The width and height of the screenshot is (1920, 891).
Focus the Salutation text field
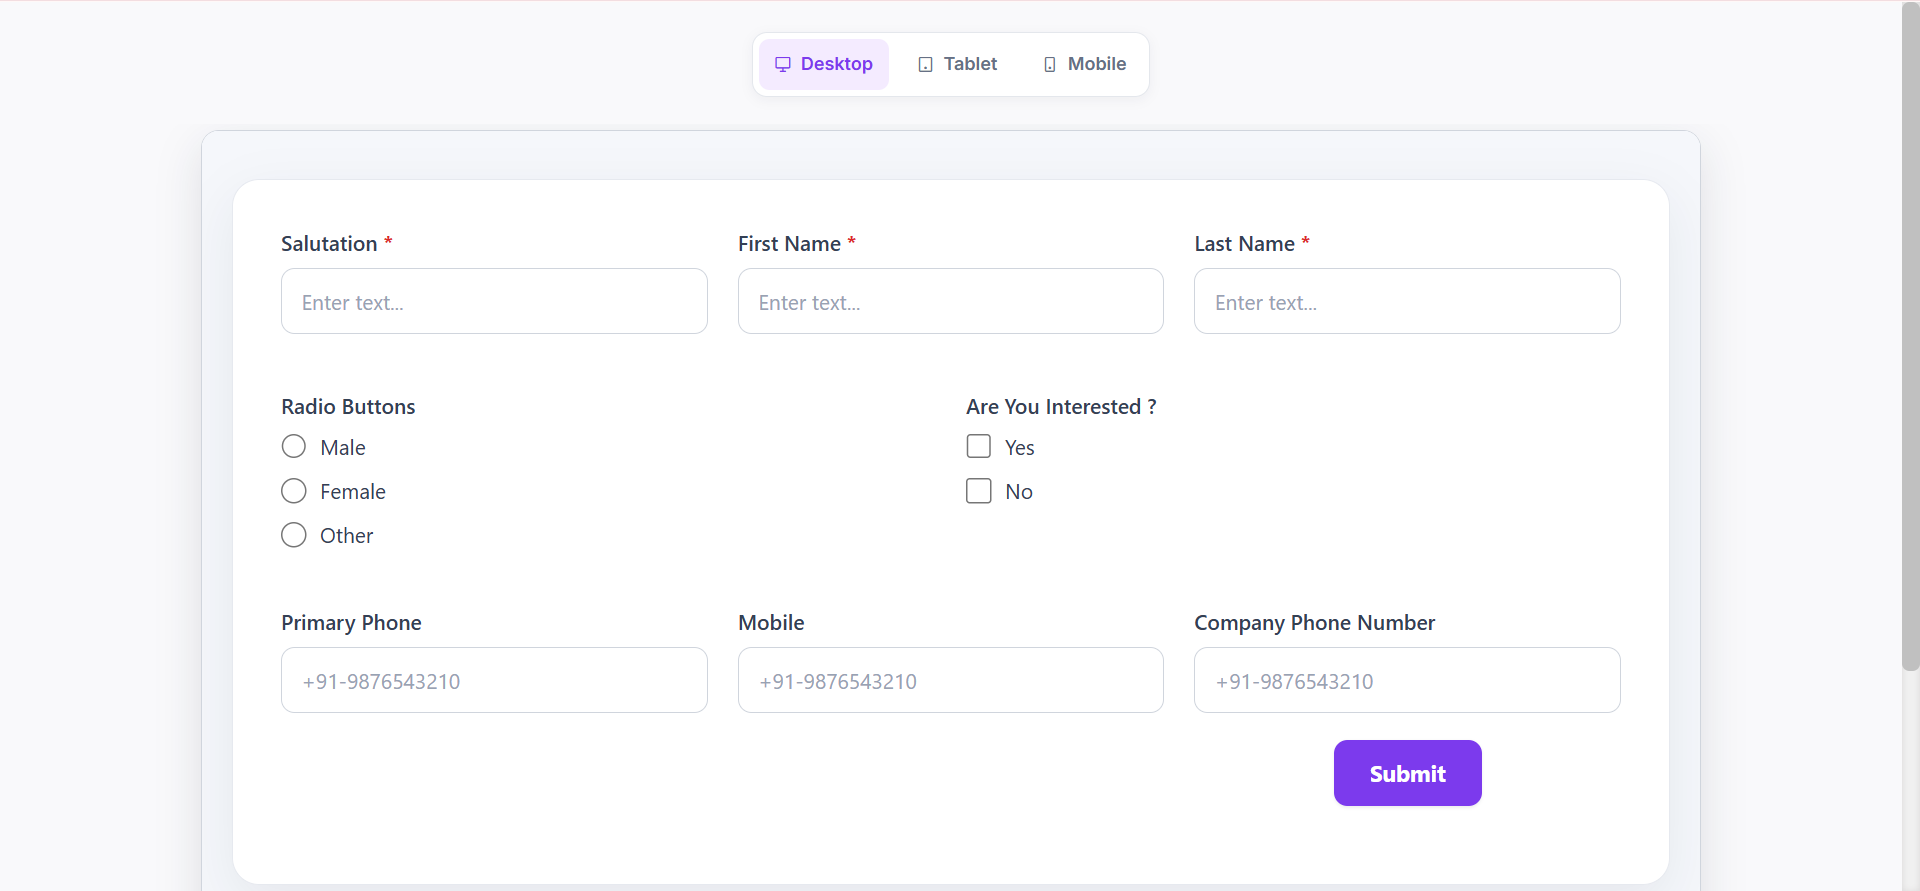tap(494, 301)
